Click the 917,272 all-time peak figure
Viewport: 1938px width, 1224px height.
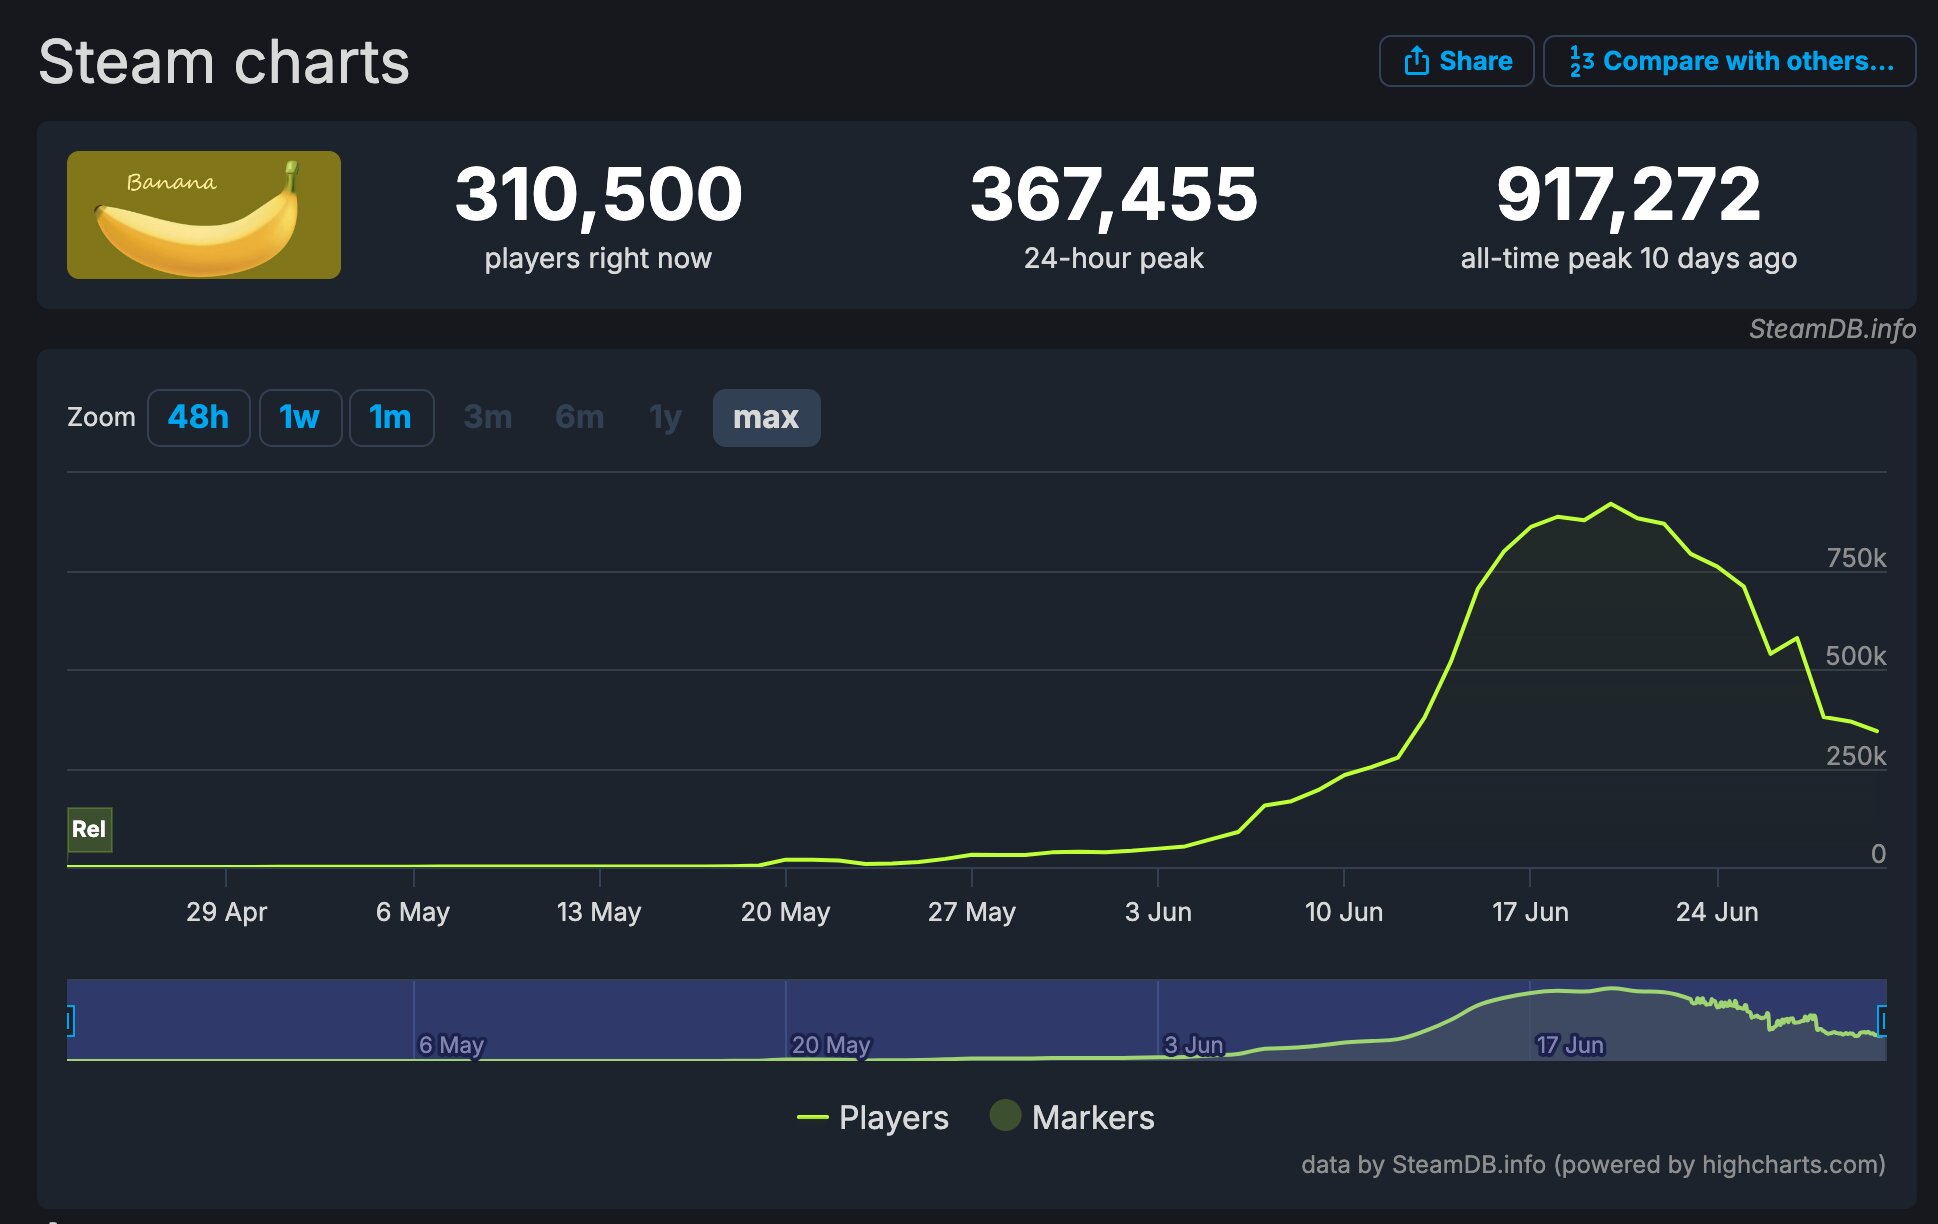point(1628,194)
